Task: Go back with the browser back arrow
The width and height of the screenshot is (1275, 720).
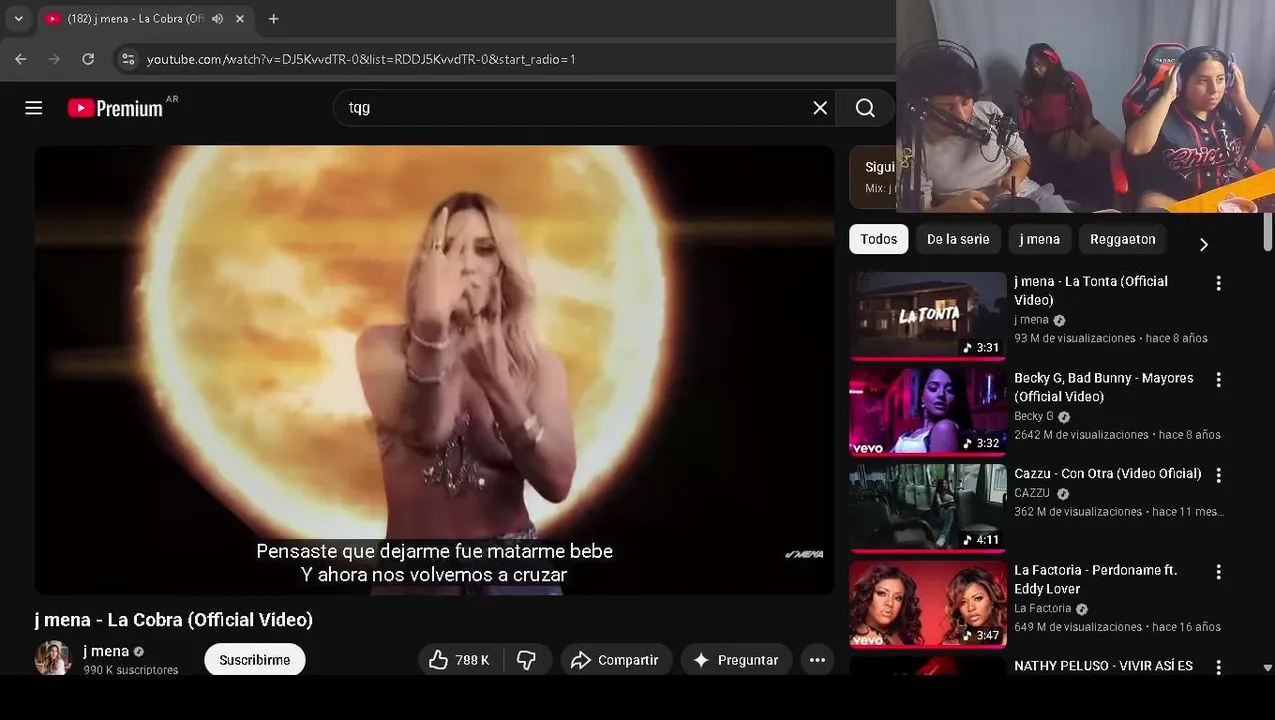Action: 21,59
